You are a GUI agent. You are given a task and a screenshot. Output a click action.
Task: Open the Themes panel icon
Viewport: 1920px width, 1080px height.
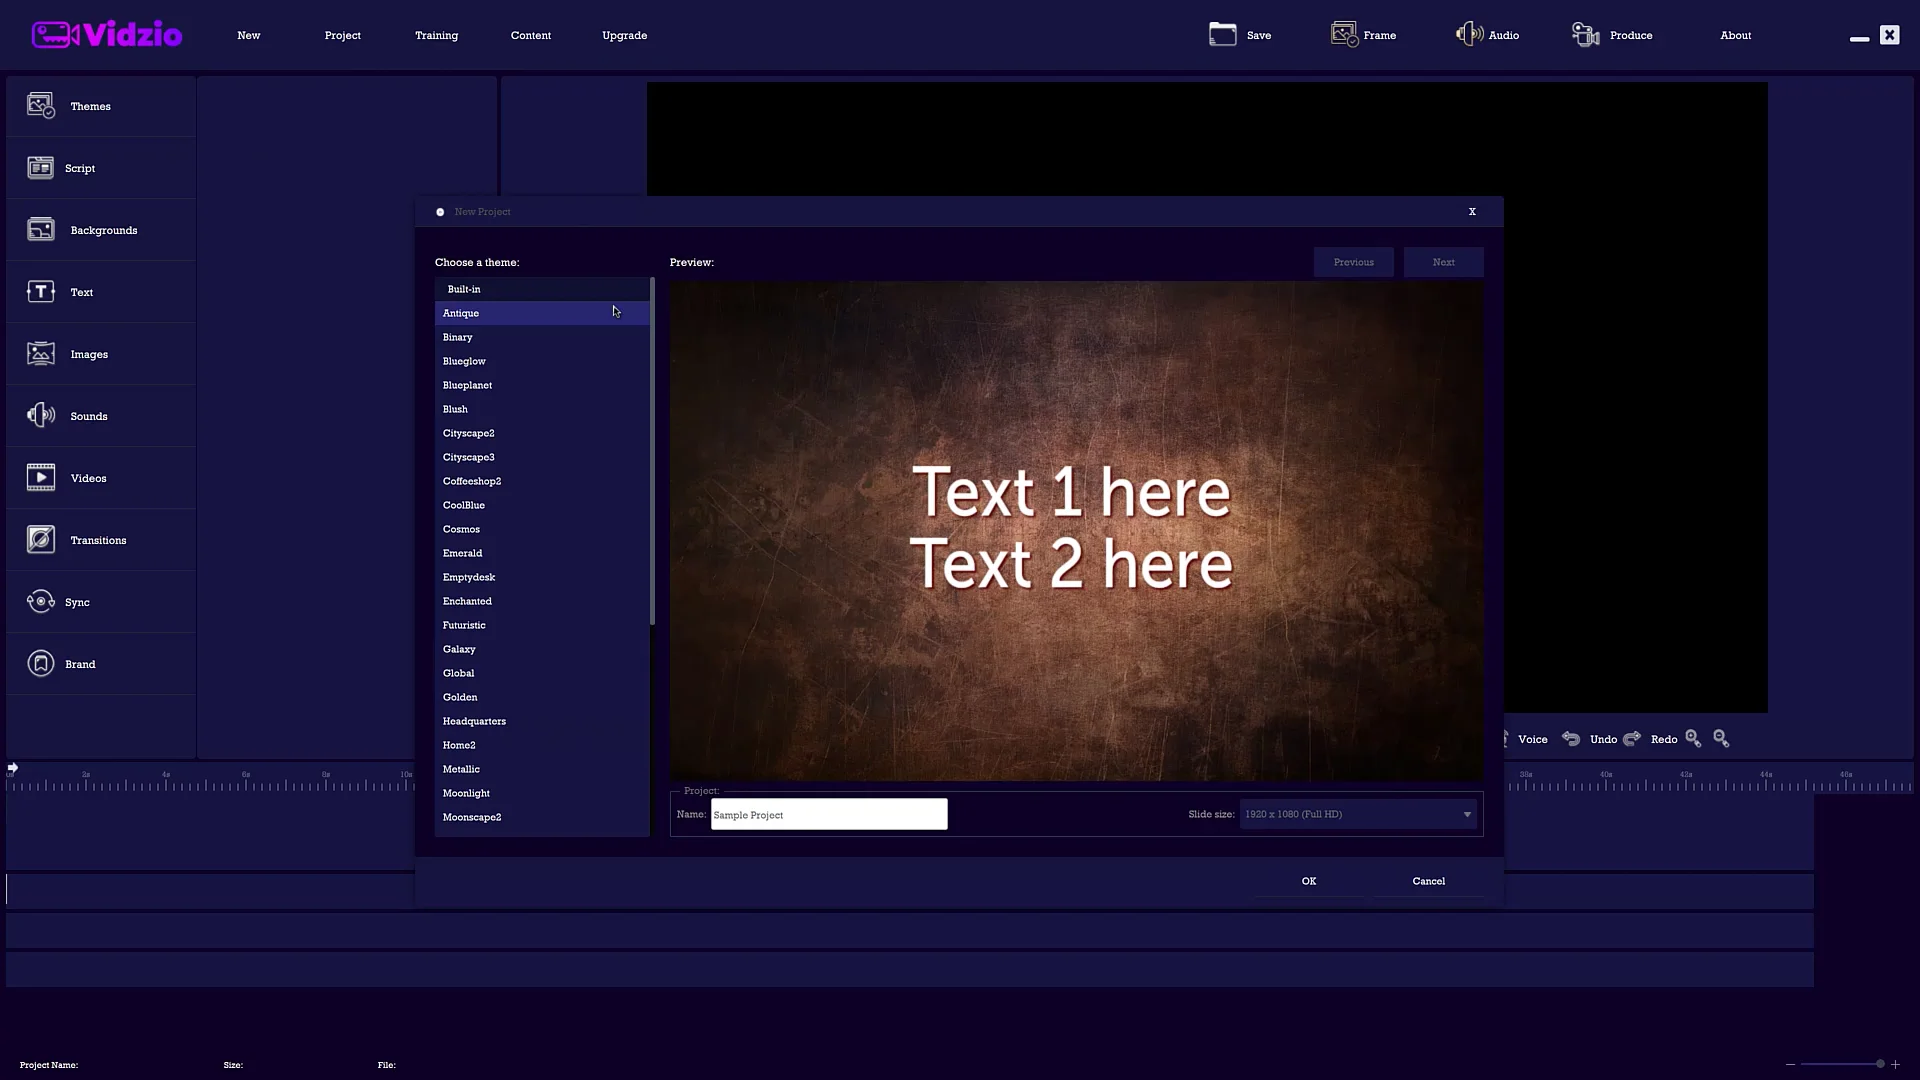[41, 105]
